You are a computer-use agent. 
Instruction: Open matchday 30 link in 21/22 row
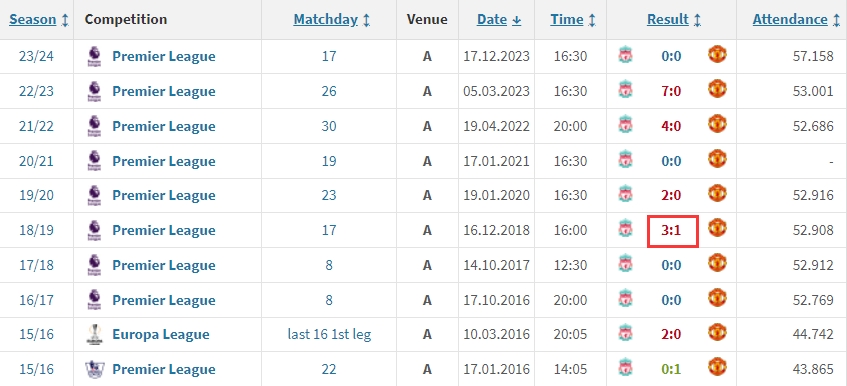pos(329,126)
